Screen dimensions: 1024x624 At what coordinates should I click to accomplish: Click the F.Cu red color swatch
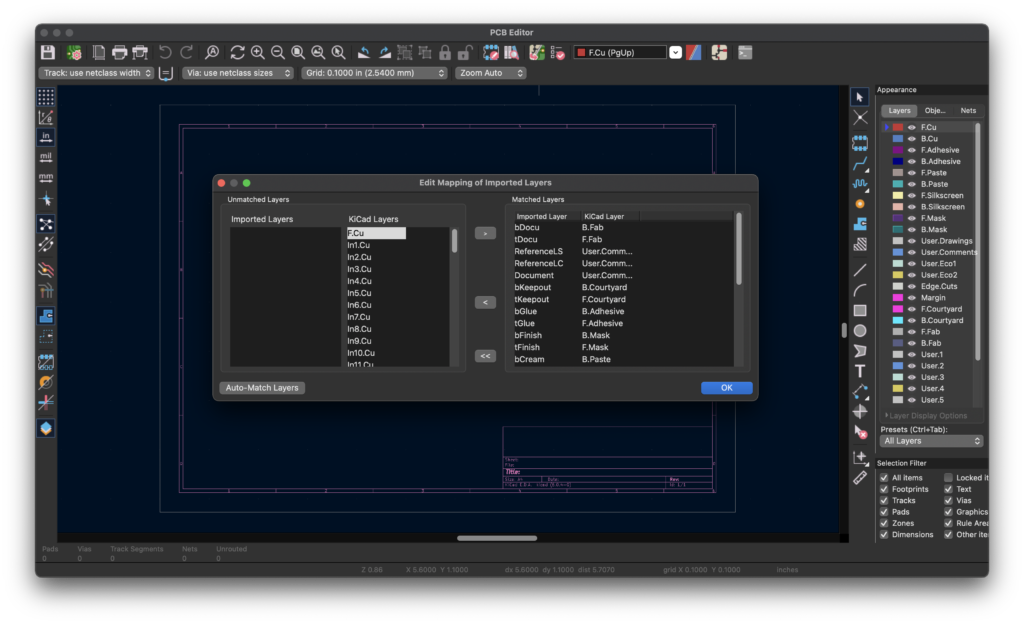click(898, 127)
